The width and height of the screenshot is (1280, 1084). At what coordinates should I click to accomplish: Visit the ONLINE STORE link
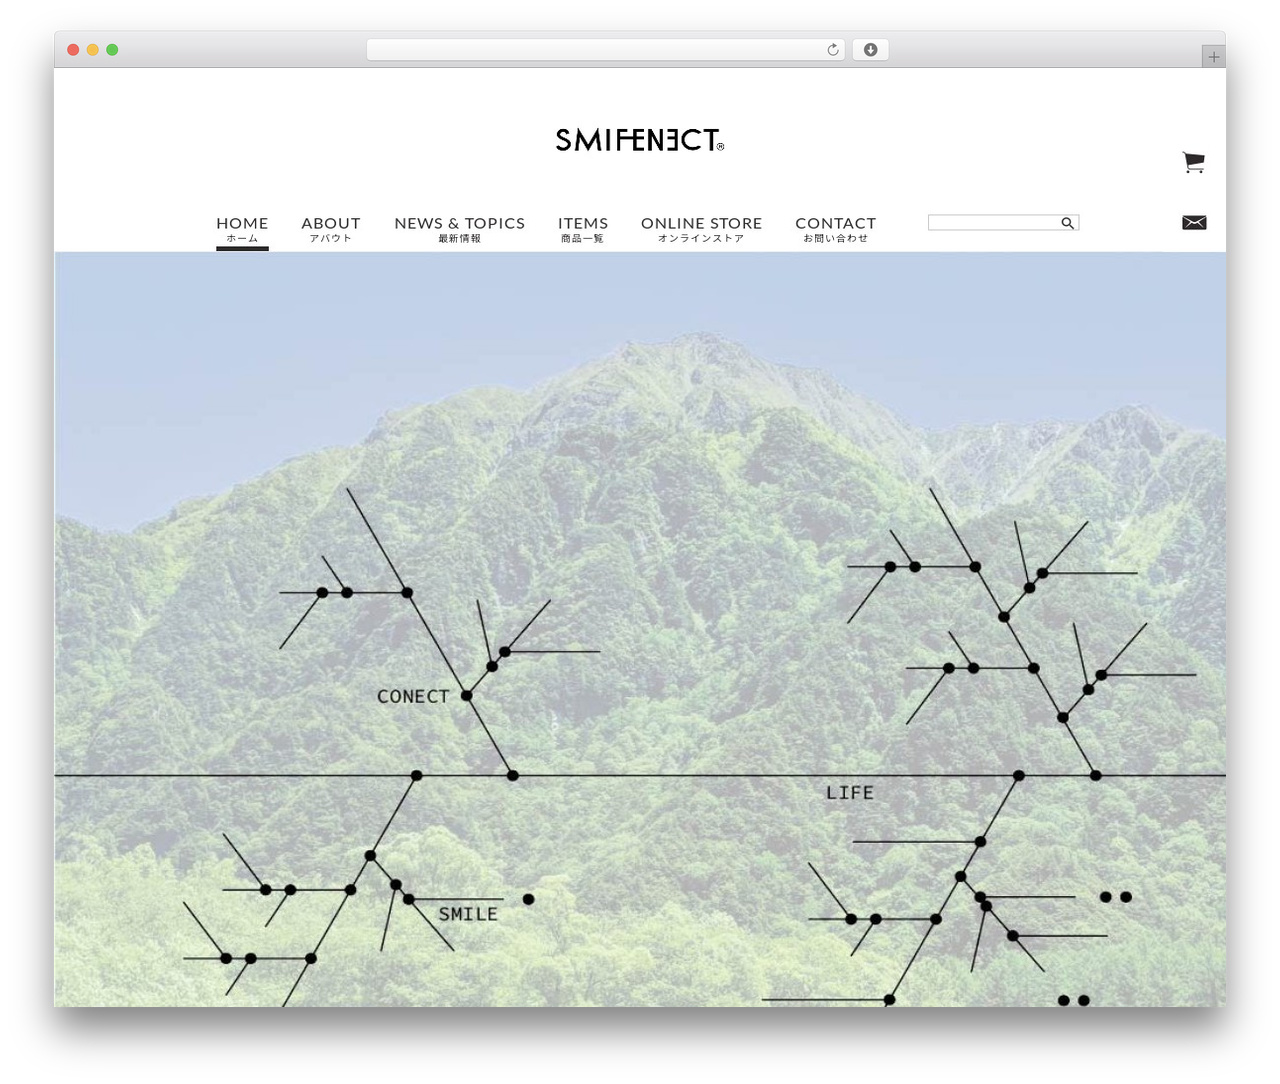[701, 229]
